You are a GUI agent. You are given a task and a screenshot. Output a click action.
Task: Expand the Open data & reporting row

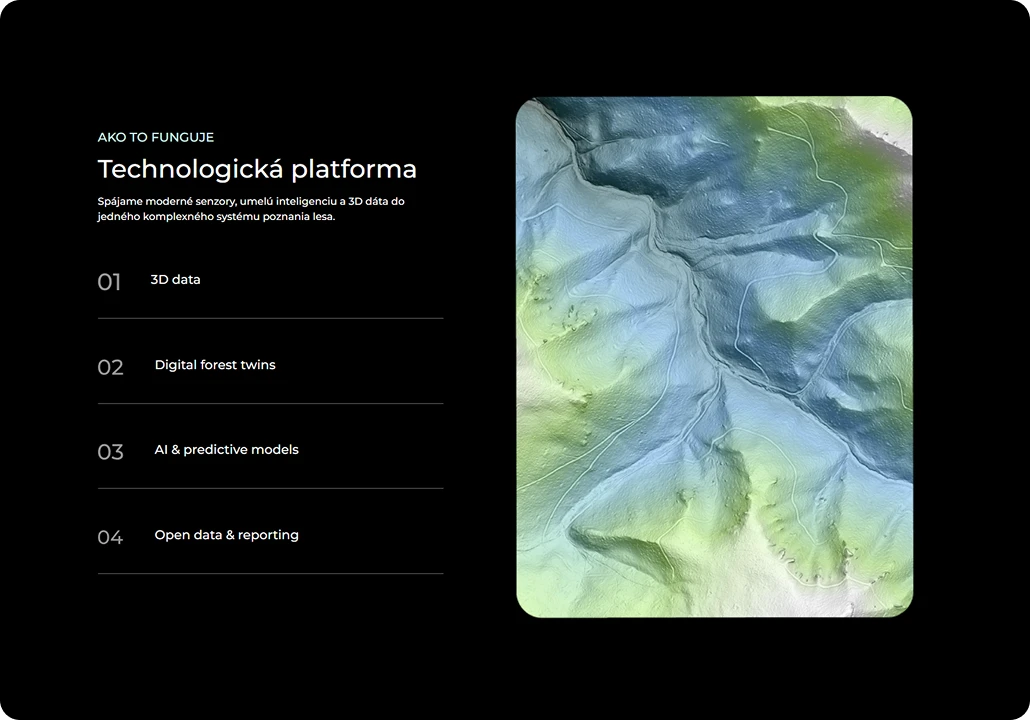(226, 535)
